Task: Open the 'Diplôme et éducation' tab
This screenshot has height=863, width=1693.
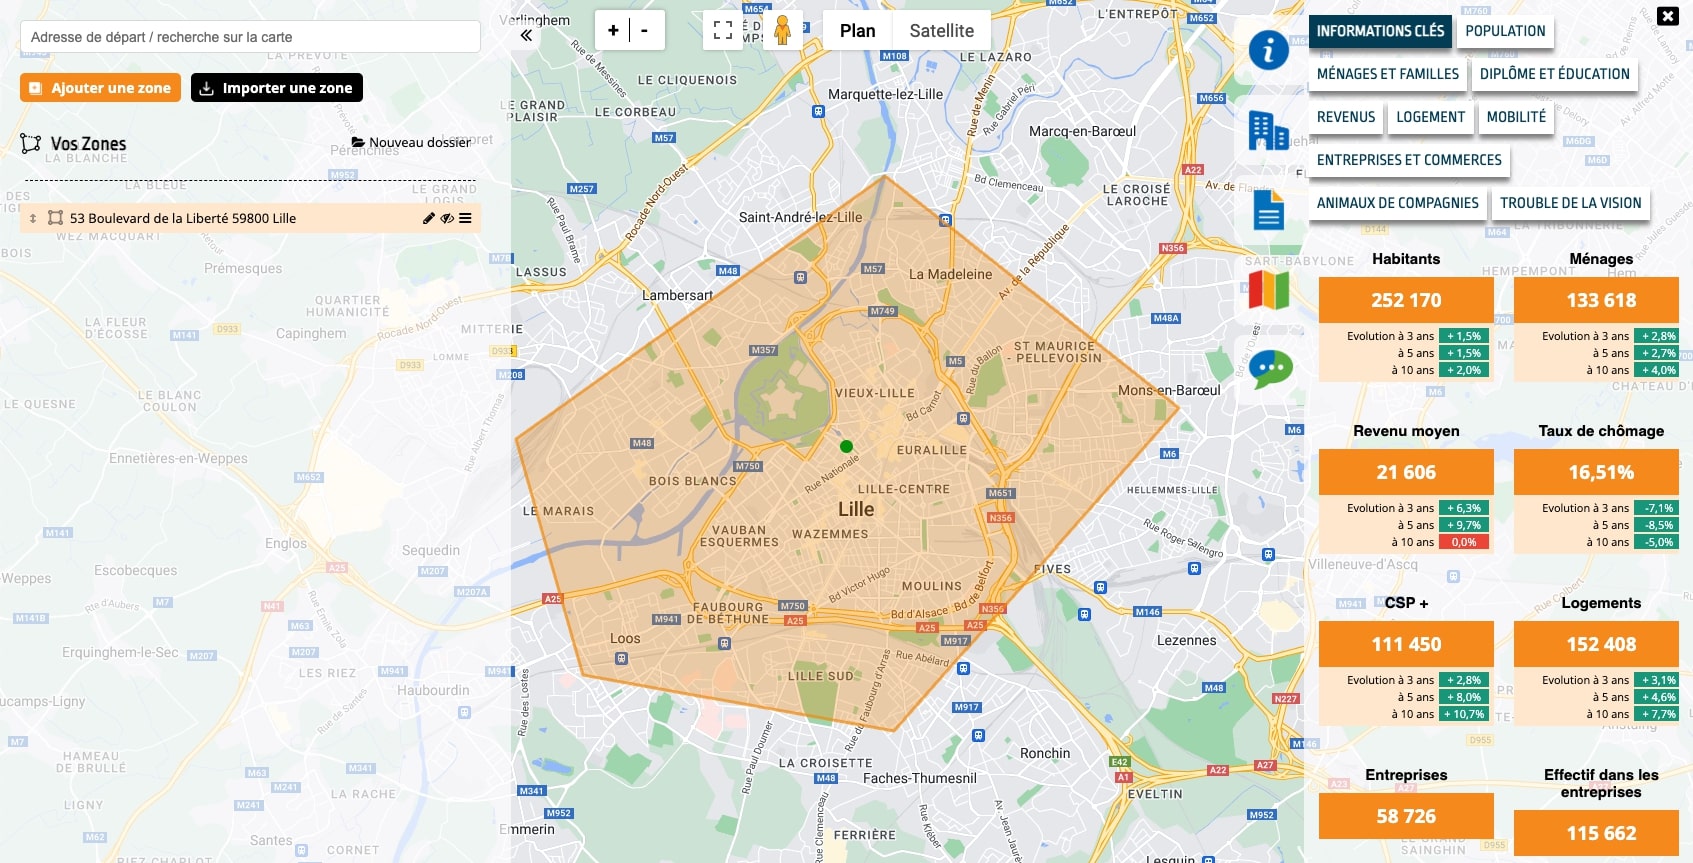Action: pos(1554,74)
